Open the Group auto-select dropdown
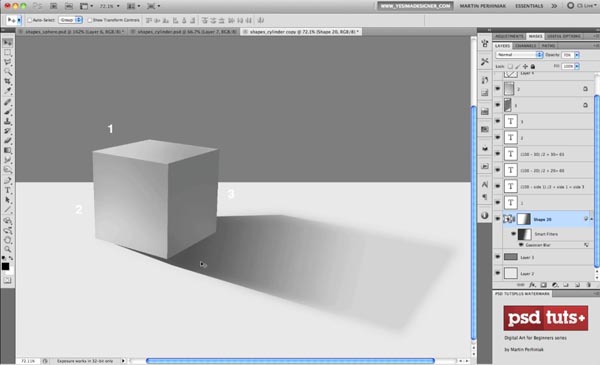 (x=70, y=20)
